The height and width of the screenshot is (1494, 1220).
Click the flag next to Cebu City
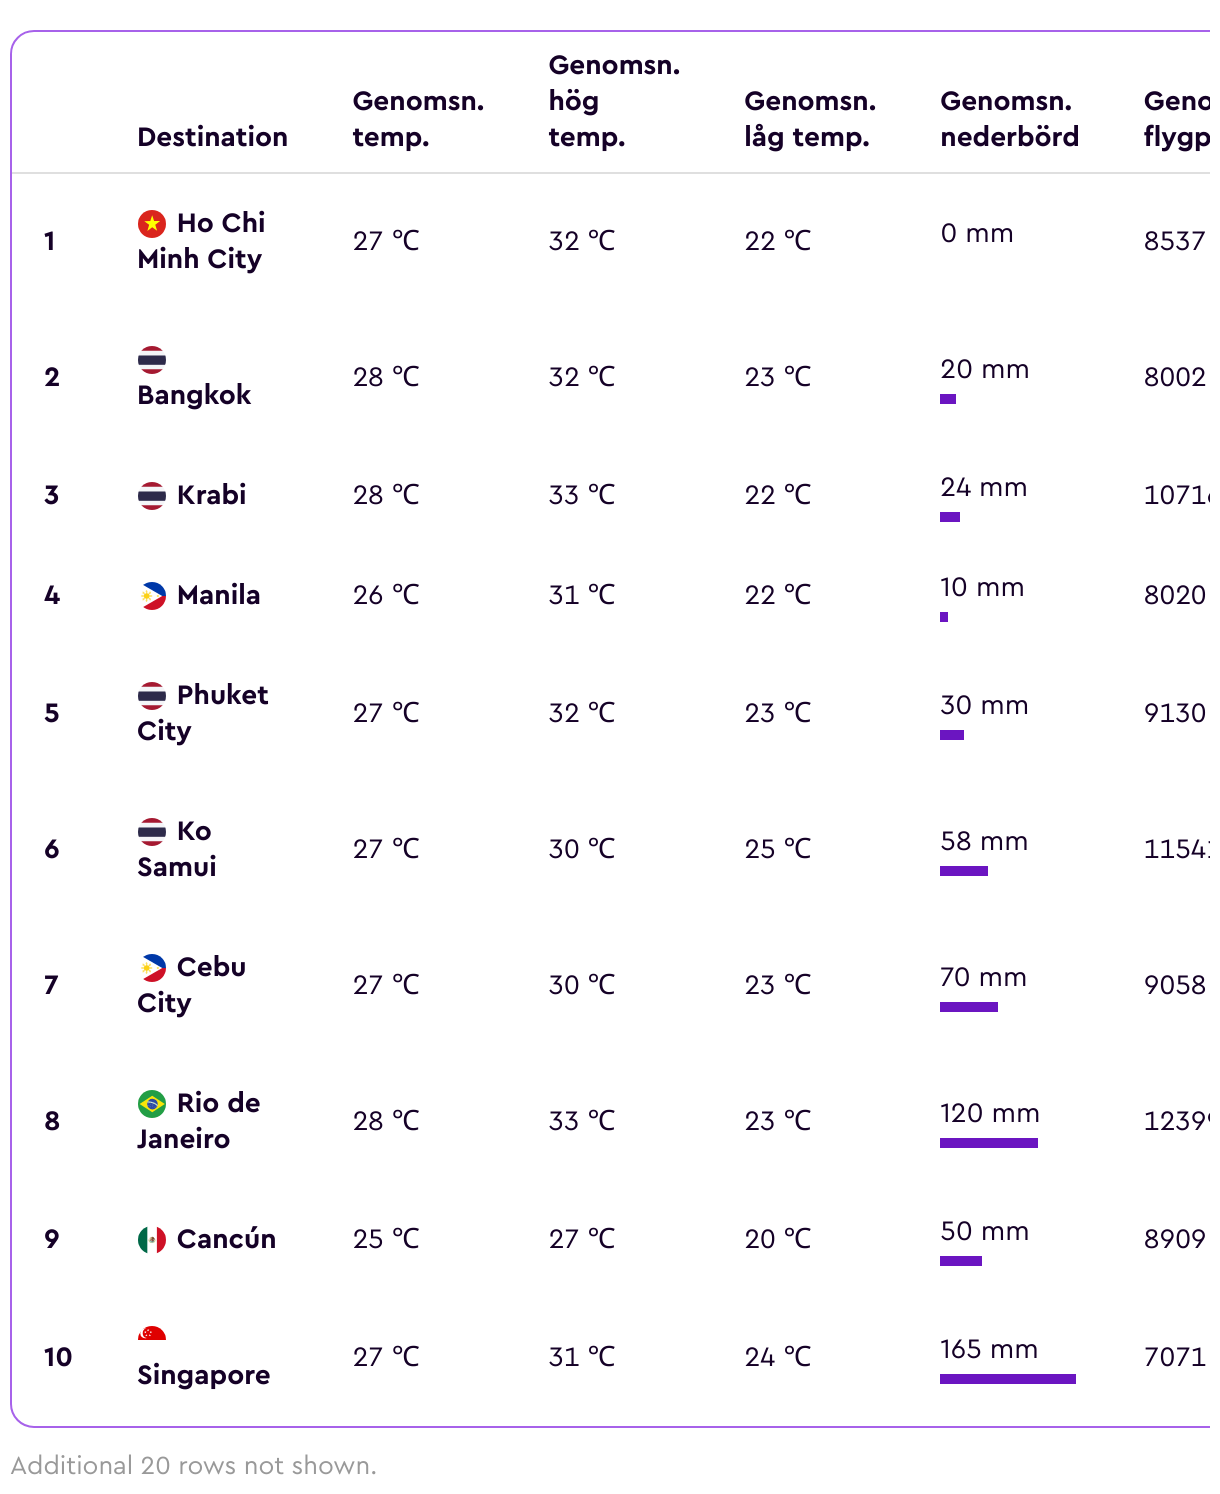151,967
